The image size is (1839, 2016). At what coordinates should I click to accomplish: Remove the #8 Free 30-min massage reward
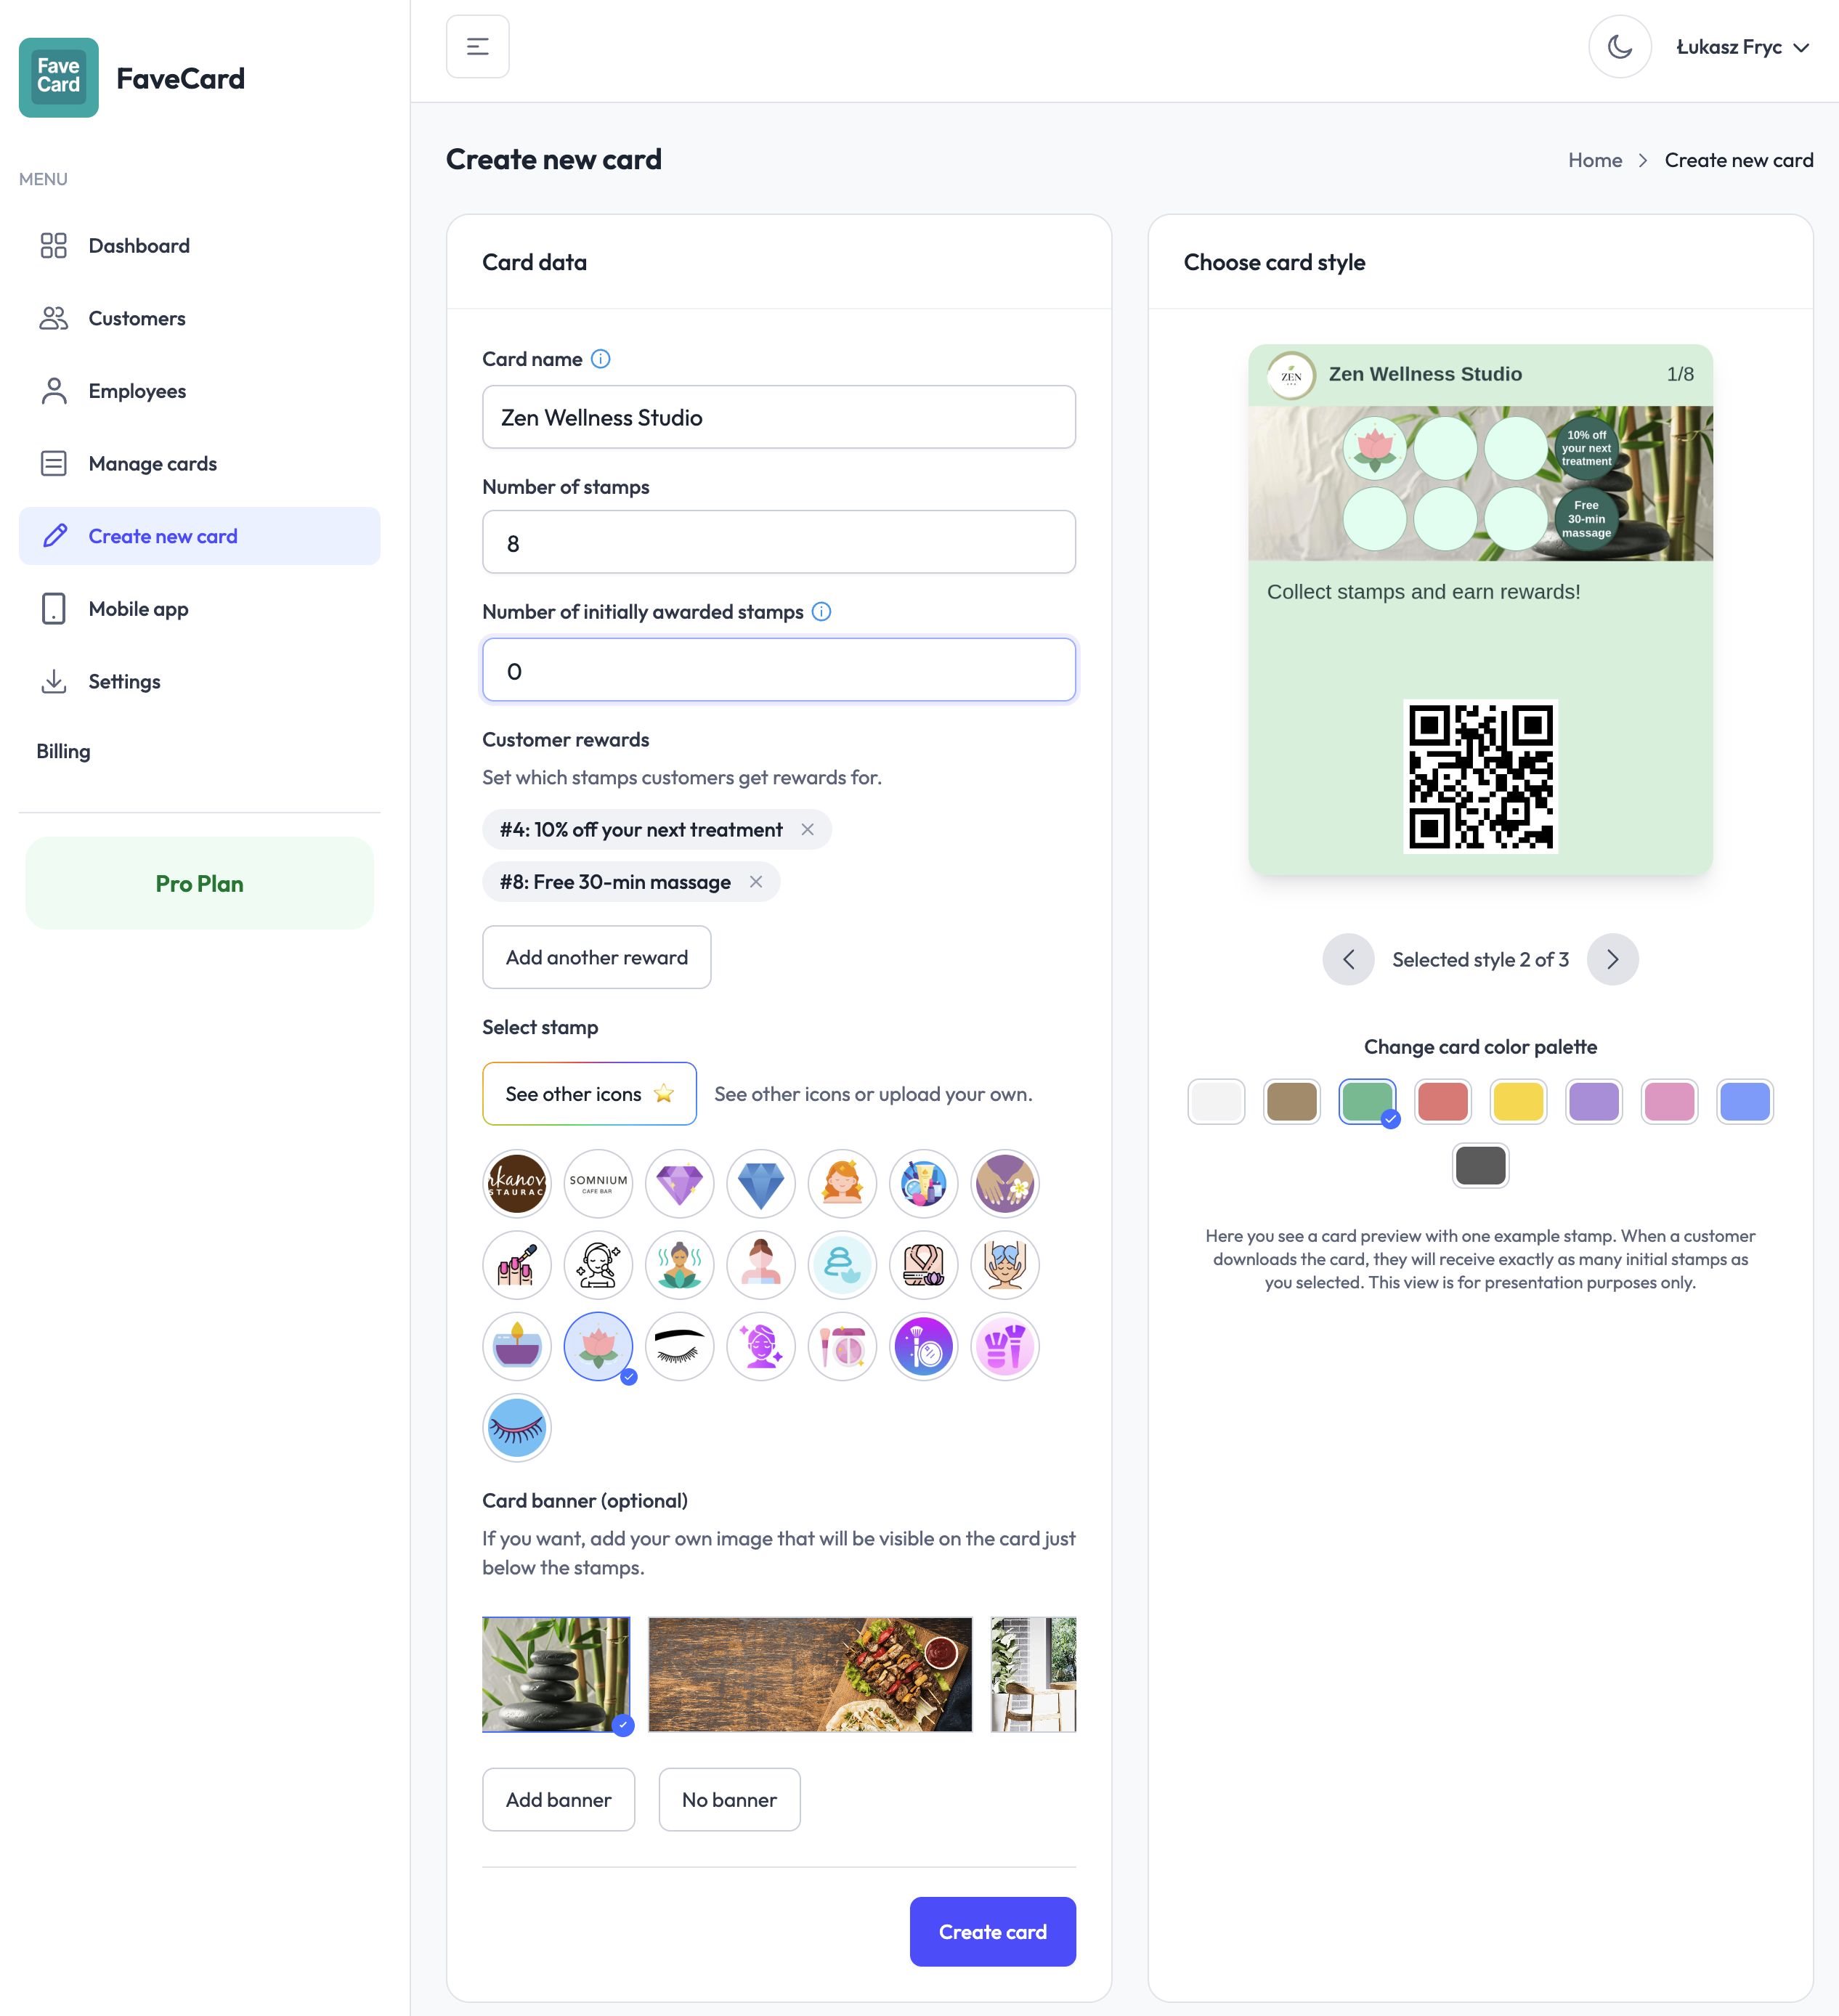pos(756,882)
